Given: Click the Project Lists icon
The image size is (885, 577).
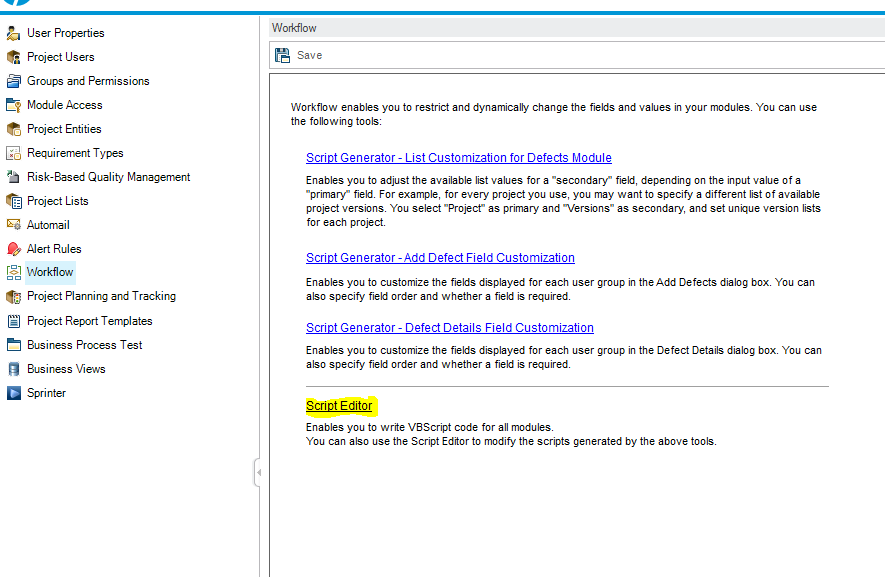Looking at the screenshot, I should [x=14, y=201].
